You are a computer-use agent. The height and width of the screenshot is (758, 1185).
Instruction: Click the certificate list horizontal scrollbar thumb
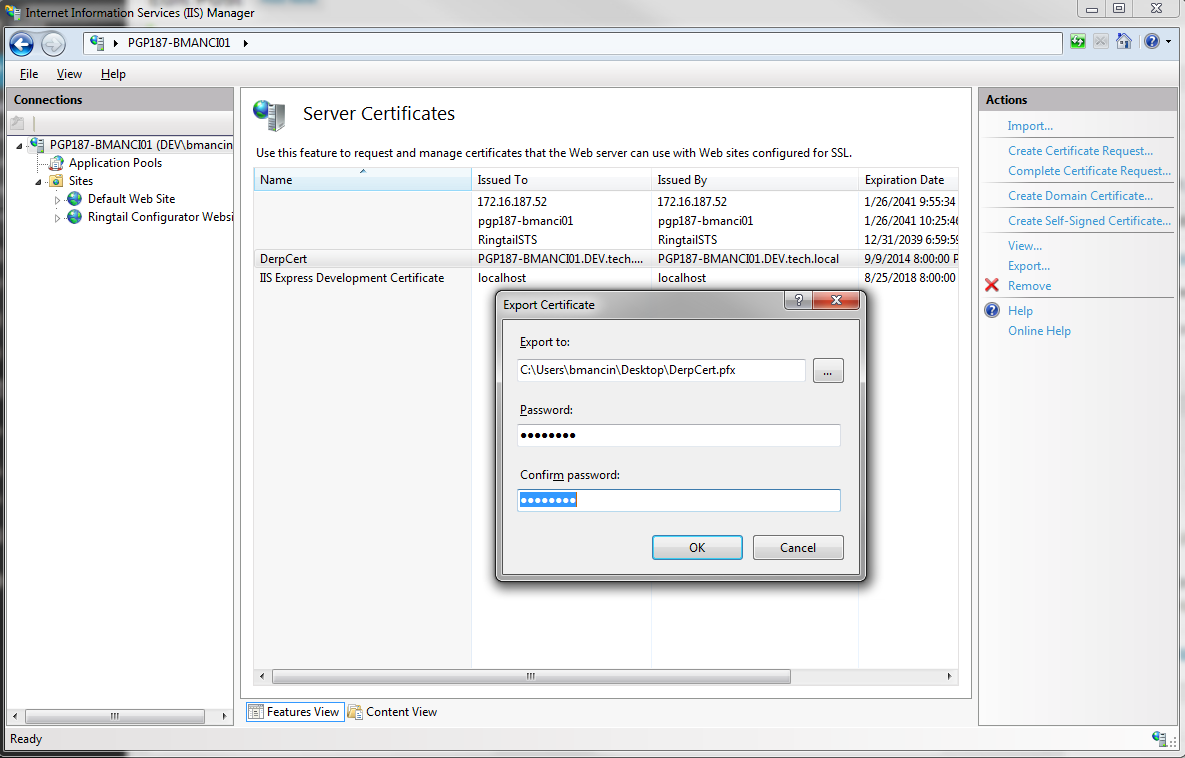531,676
